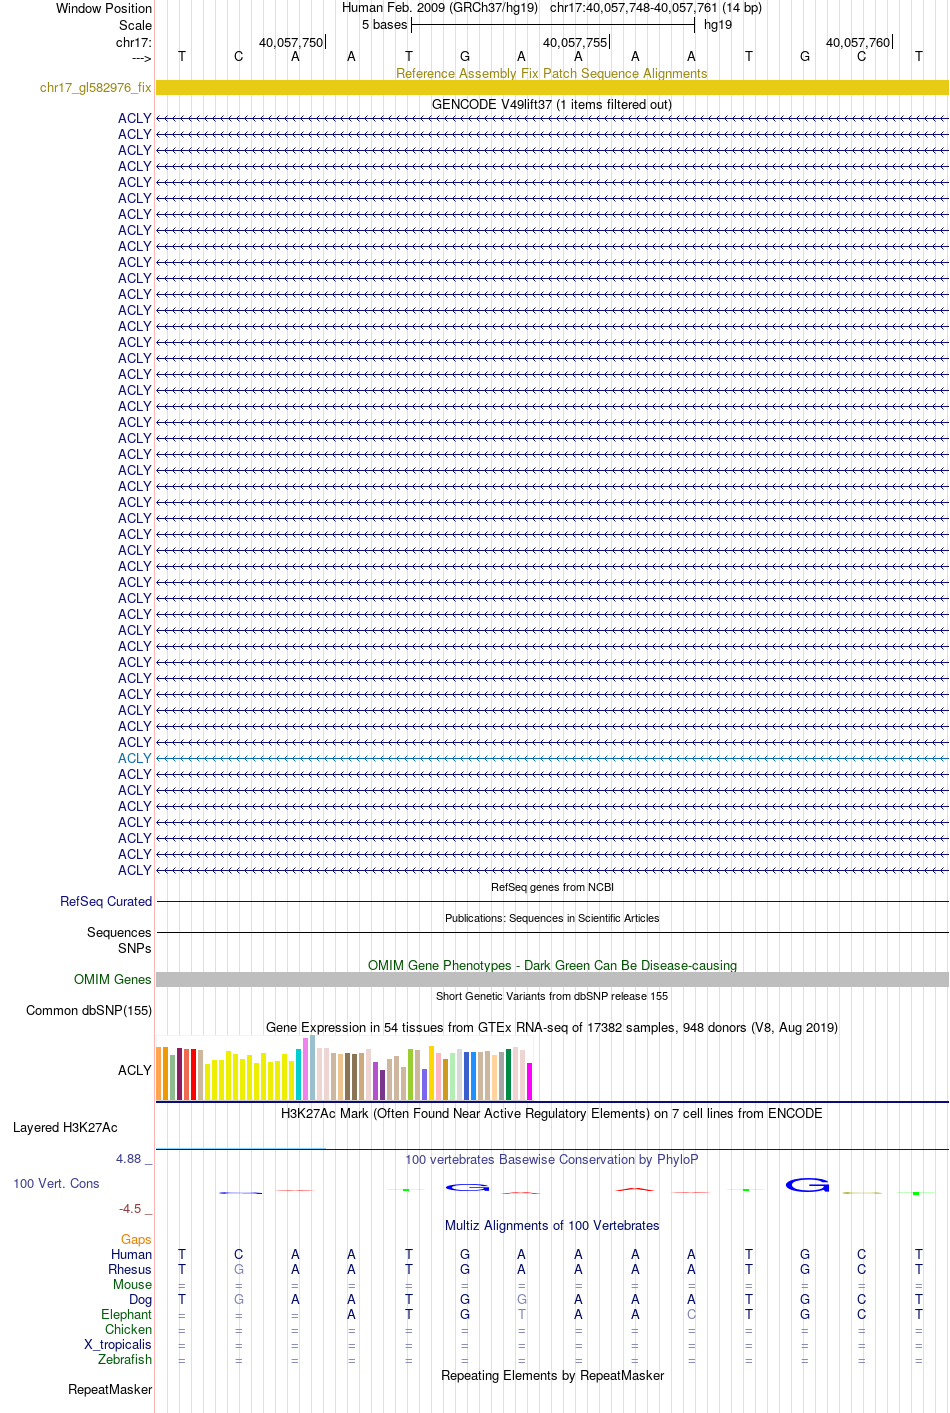950x1413 pixels.
Task: Click the OMIM Genes track label
Action: pyautogui.click(x=113, y=979)
